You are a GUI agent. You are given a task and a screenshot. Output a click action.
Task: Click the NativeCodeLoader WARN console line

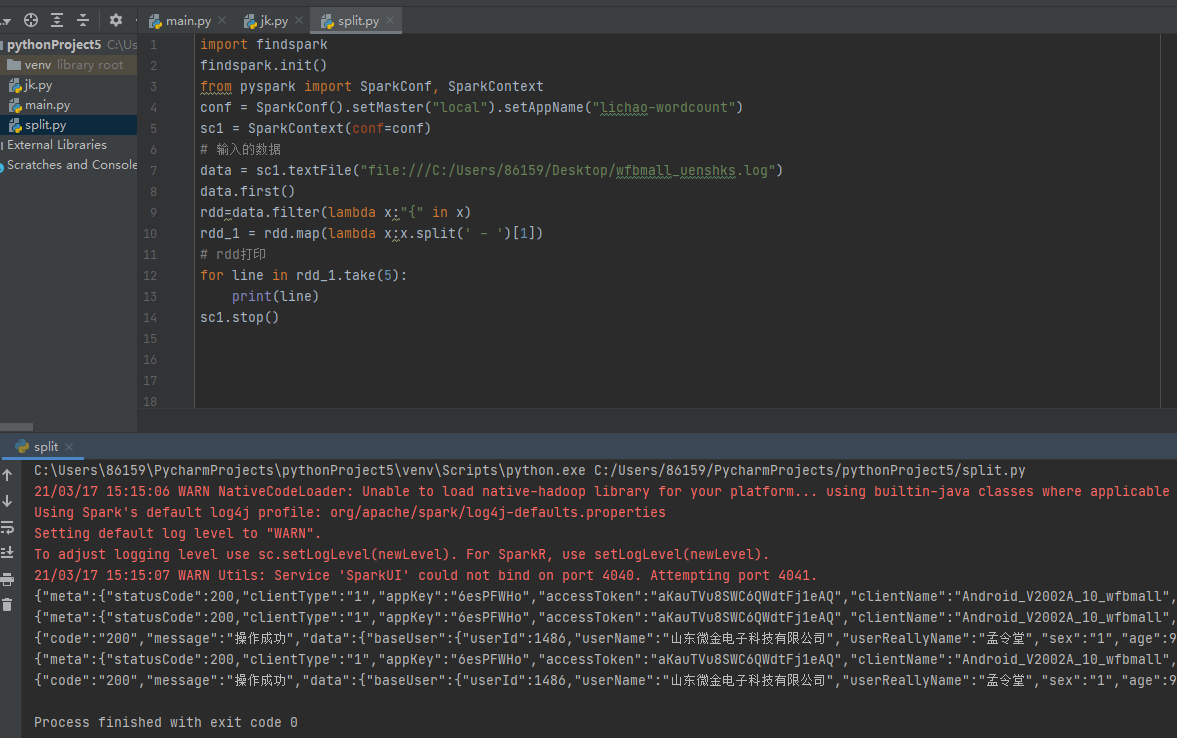pos(601,492)
